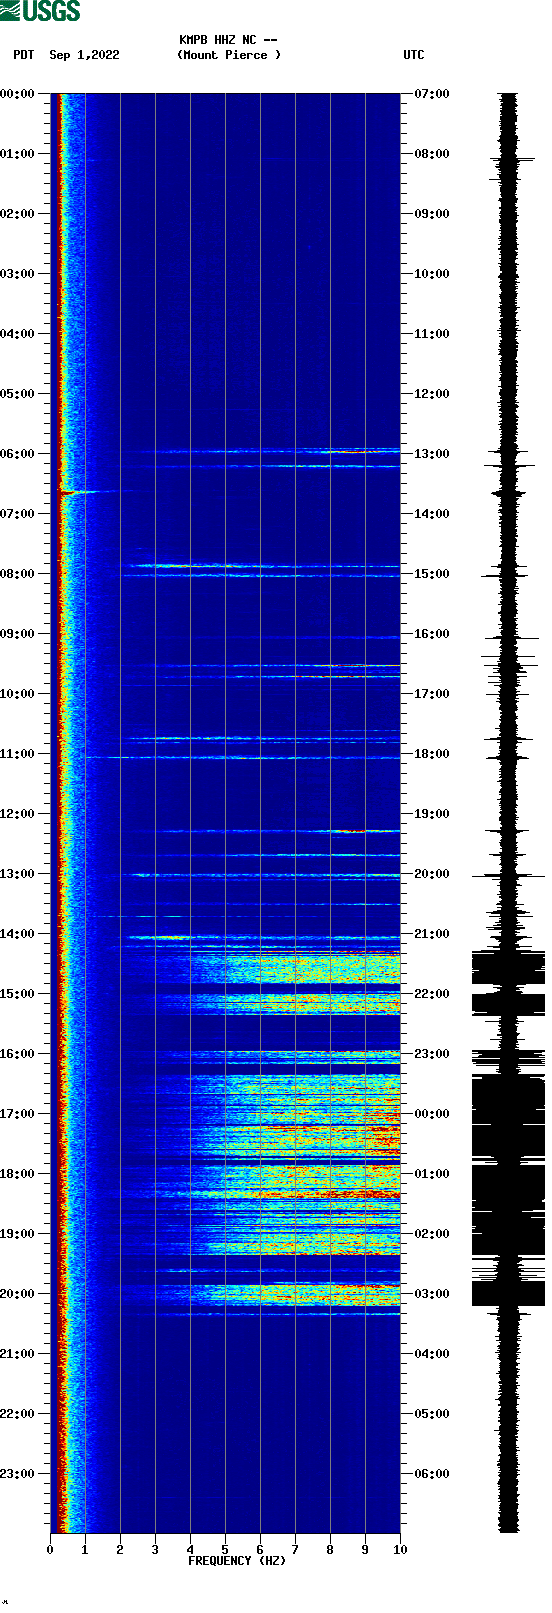Click the 15:00 PDT time label

pos(18,994)
